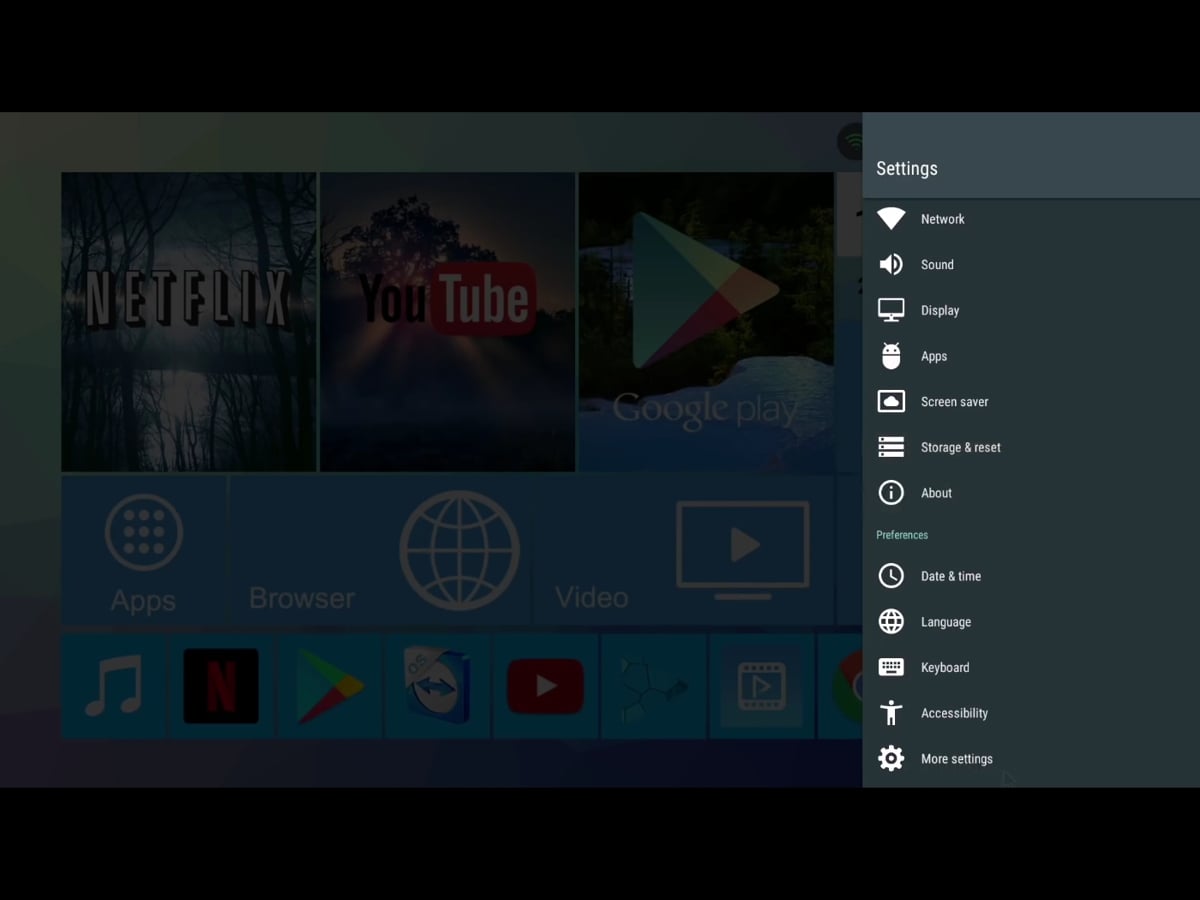The image size is (1200, 900).
Task: Click the Language globe icon
Action: (890, 621)
